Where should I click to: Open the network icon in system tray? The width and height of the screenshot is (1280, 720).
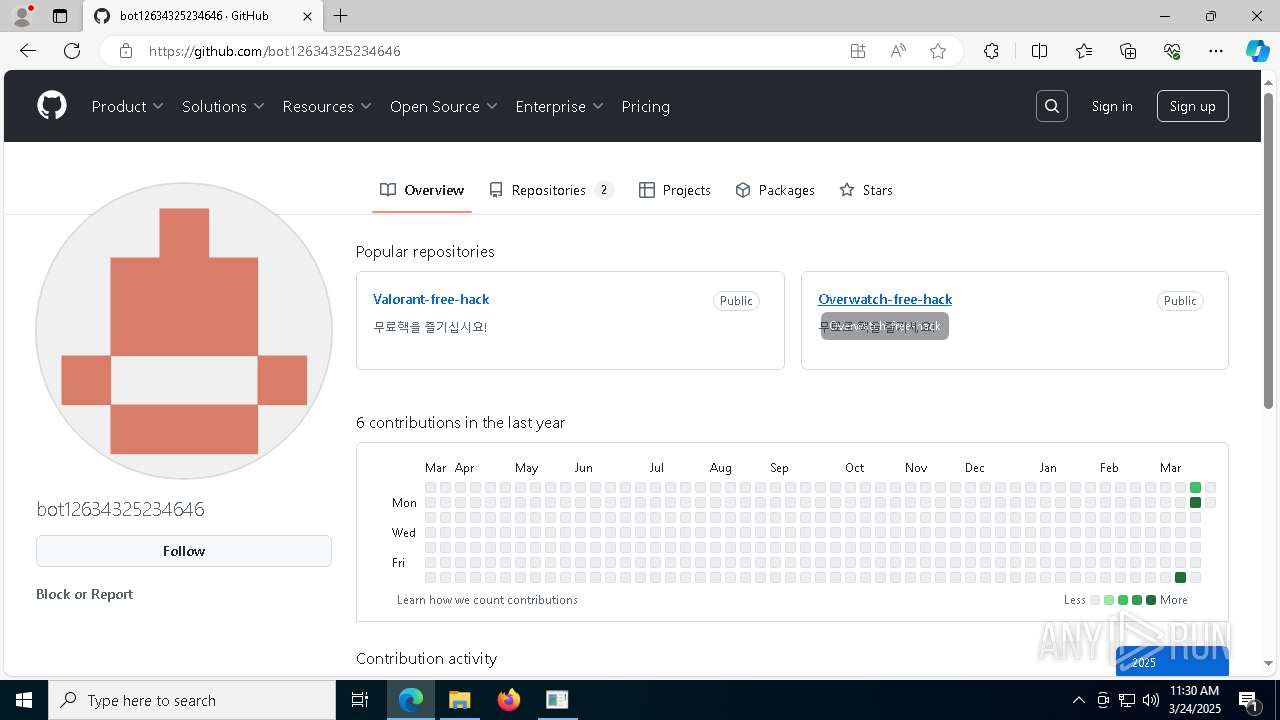[x=1127, y=700]
